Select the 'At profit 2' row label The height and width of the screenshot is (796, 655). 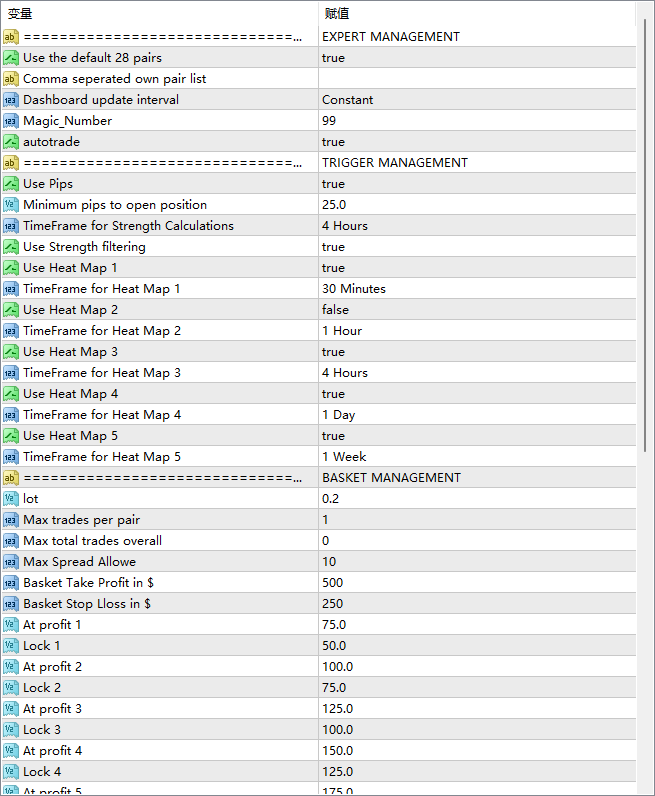[x=52, y=667]
